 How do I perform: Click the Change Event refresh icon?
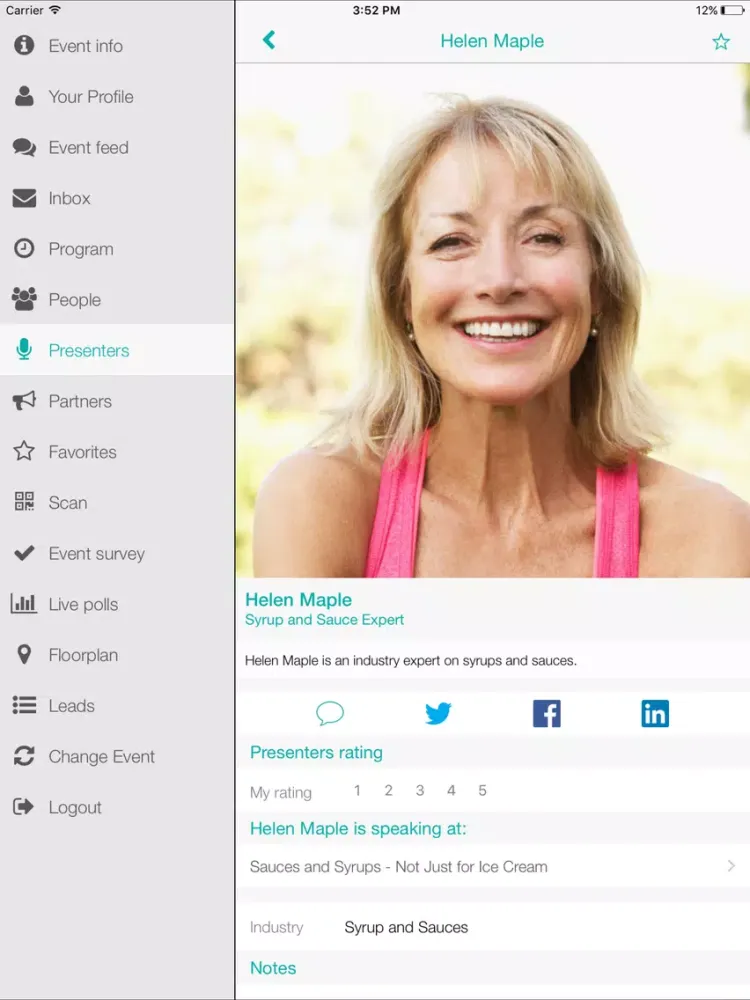pyautogui.click(x=24, y=756)
